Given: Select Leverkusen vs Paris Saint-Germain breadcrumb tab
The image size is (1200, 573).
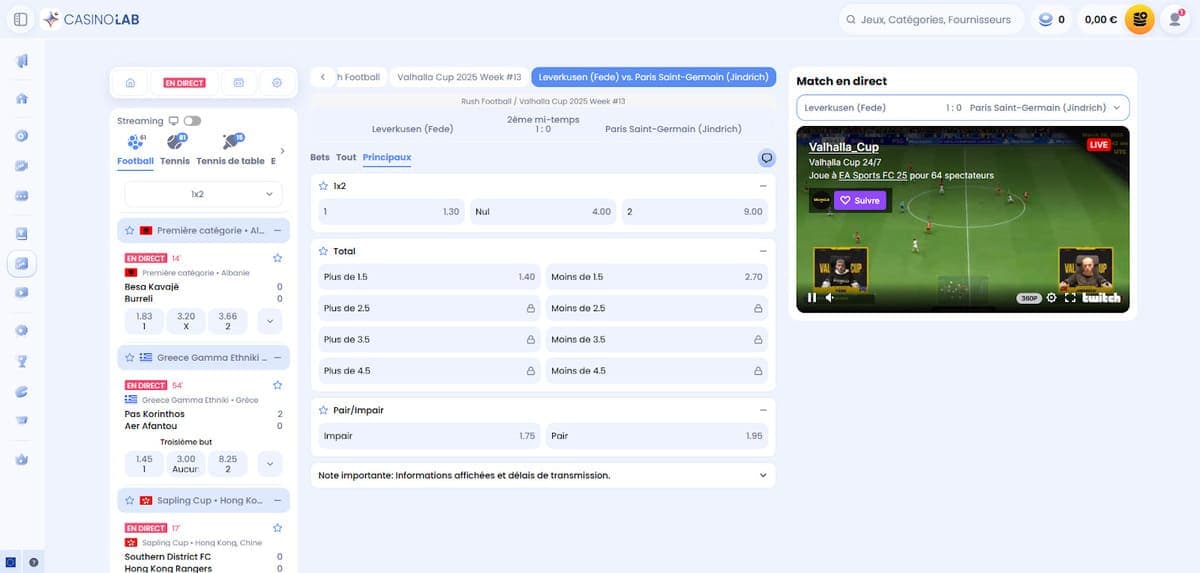Looking at the screenshot, I should [x=654, y=76].
